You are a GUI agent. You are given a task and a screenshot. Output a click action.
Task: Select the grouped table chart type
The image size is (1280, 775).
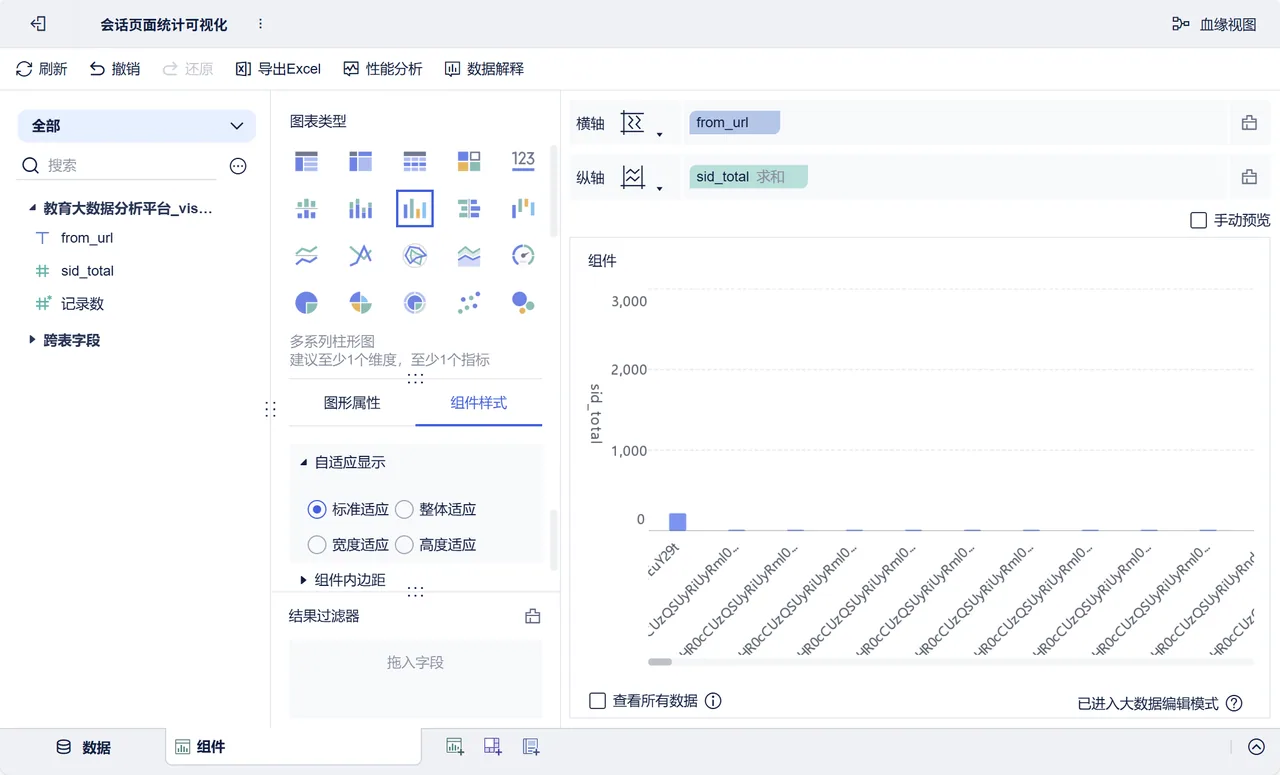(307, 160)
